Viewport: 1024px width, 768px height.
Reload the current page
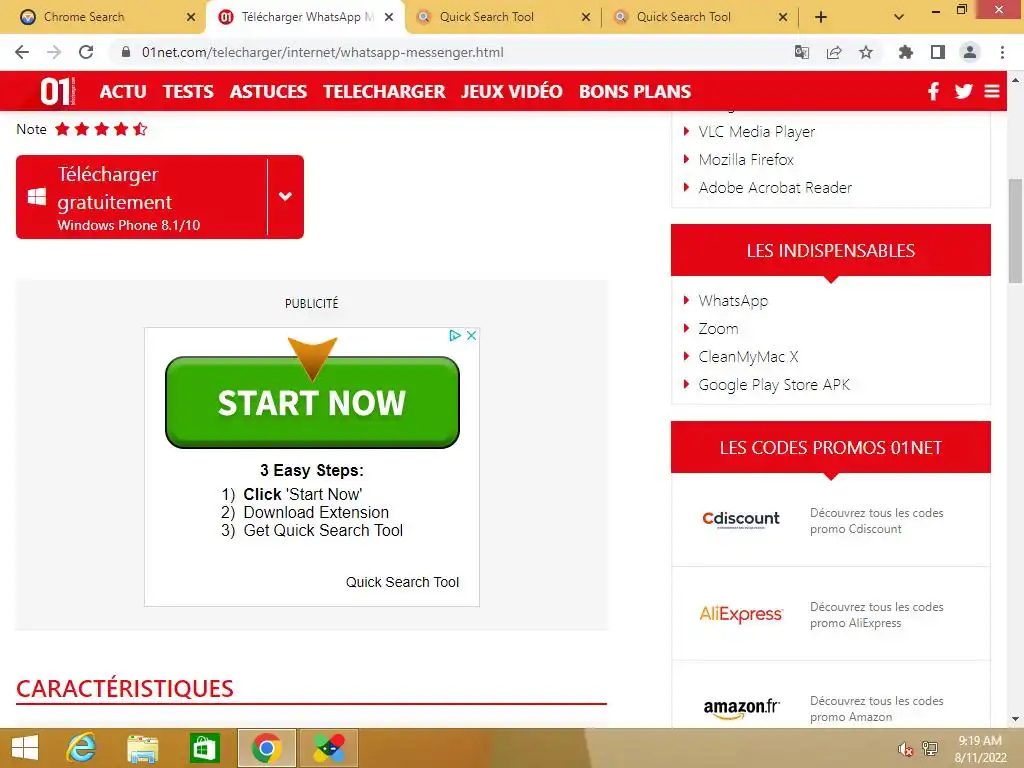86,52
